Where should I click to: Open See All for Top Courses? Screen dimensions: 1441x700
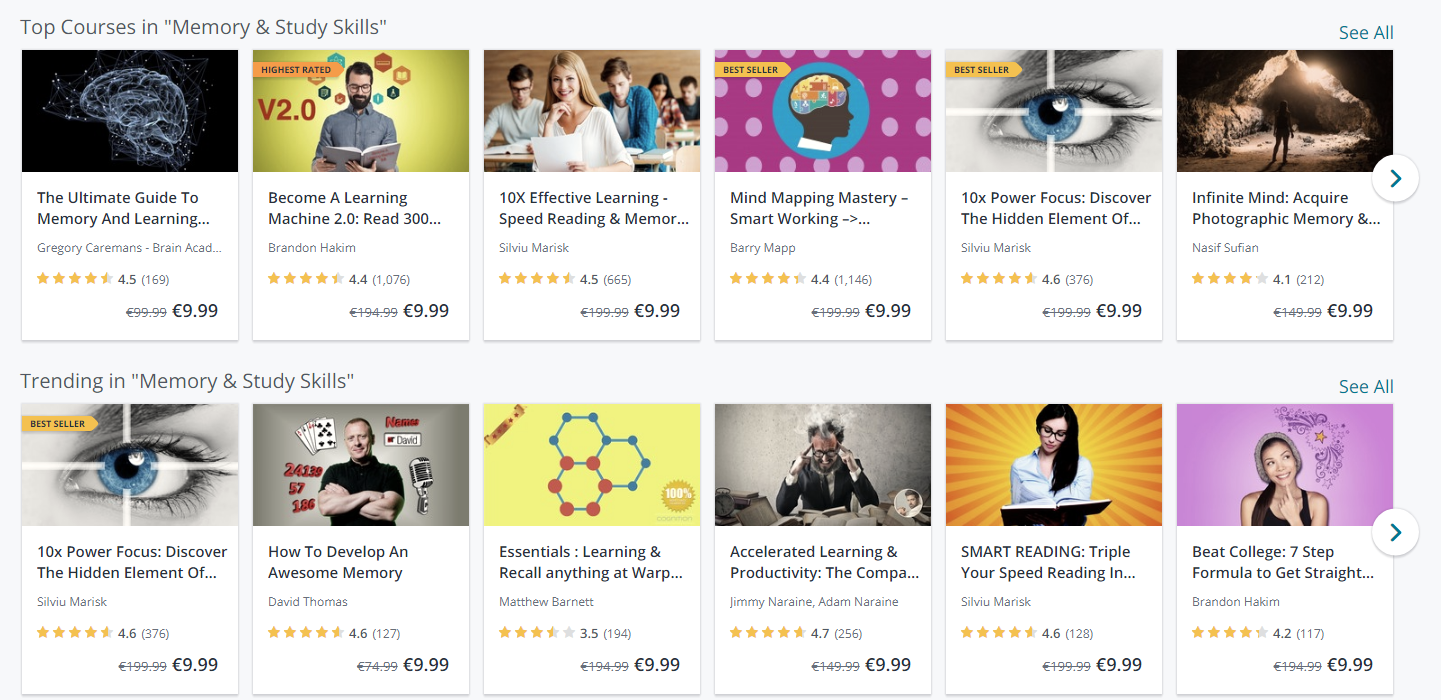tap(1366, 33)
